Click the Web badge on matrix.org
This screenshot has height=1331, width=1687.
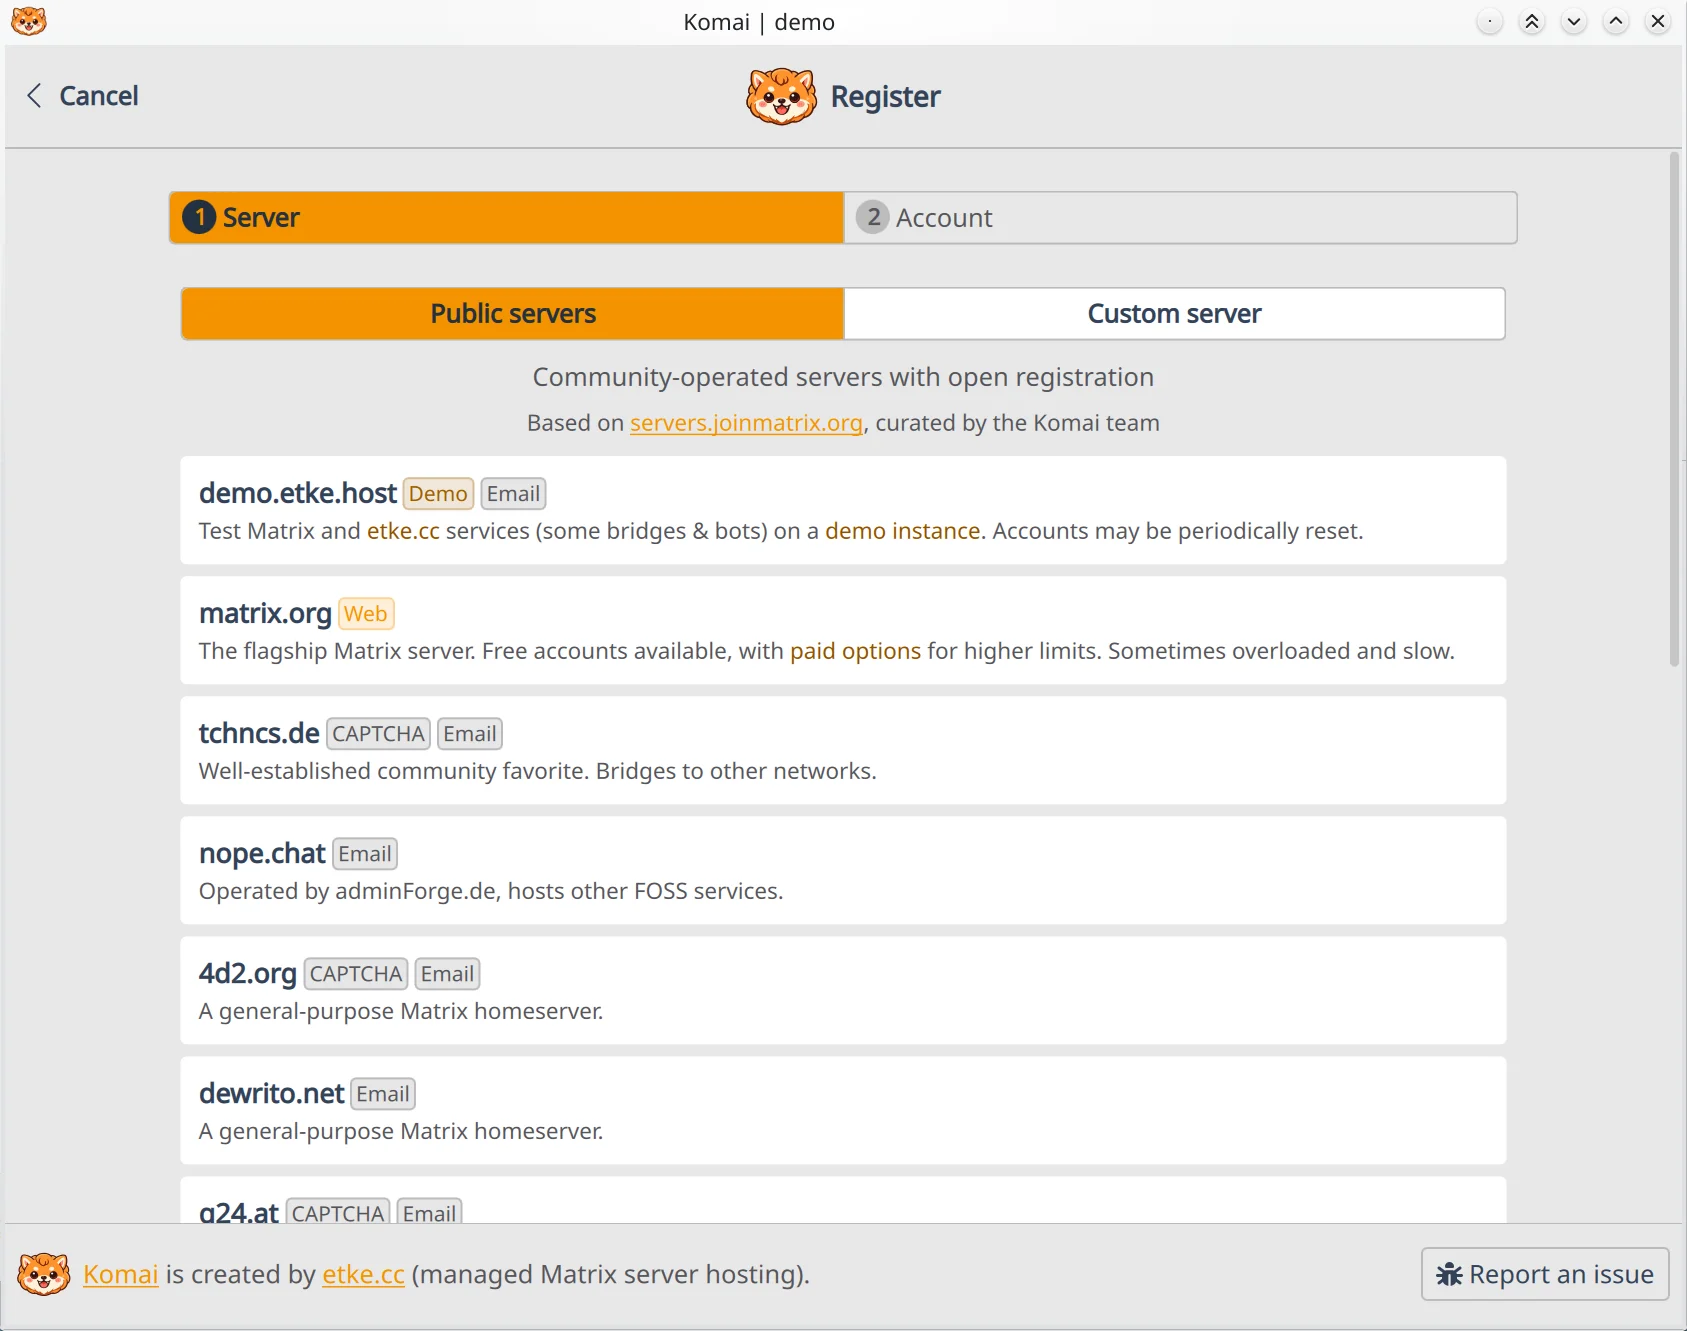[x=366, y=614]
